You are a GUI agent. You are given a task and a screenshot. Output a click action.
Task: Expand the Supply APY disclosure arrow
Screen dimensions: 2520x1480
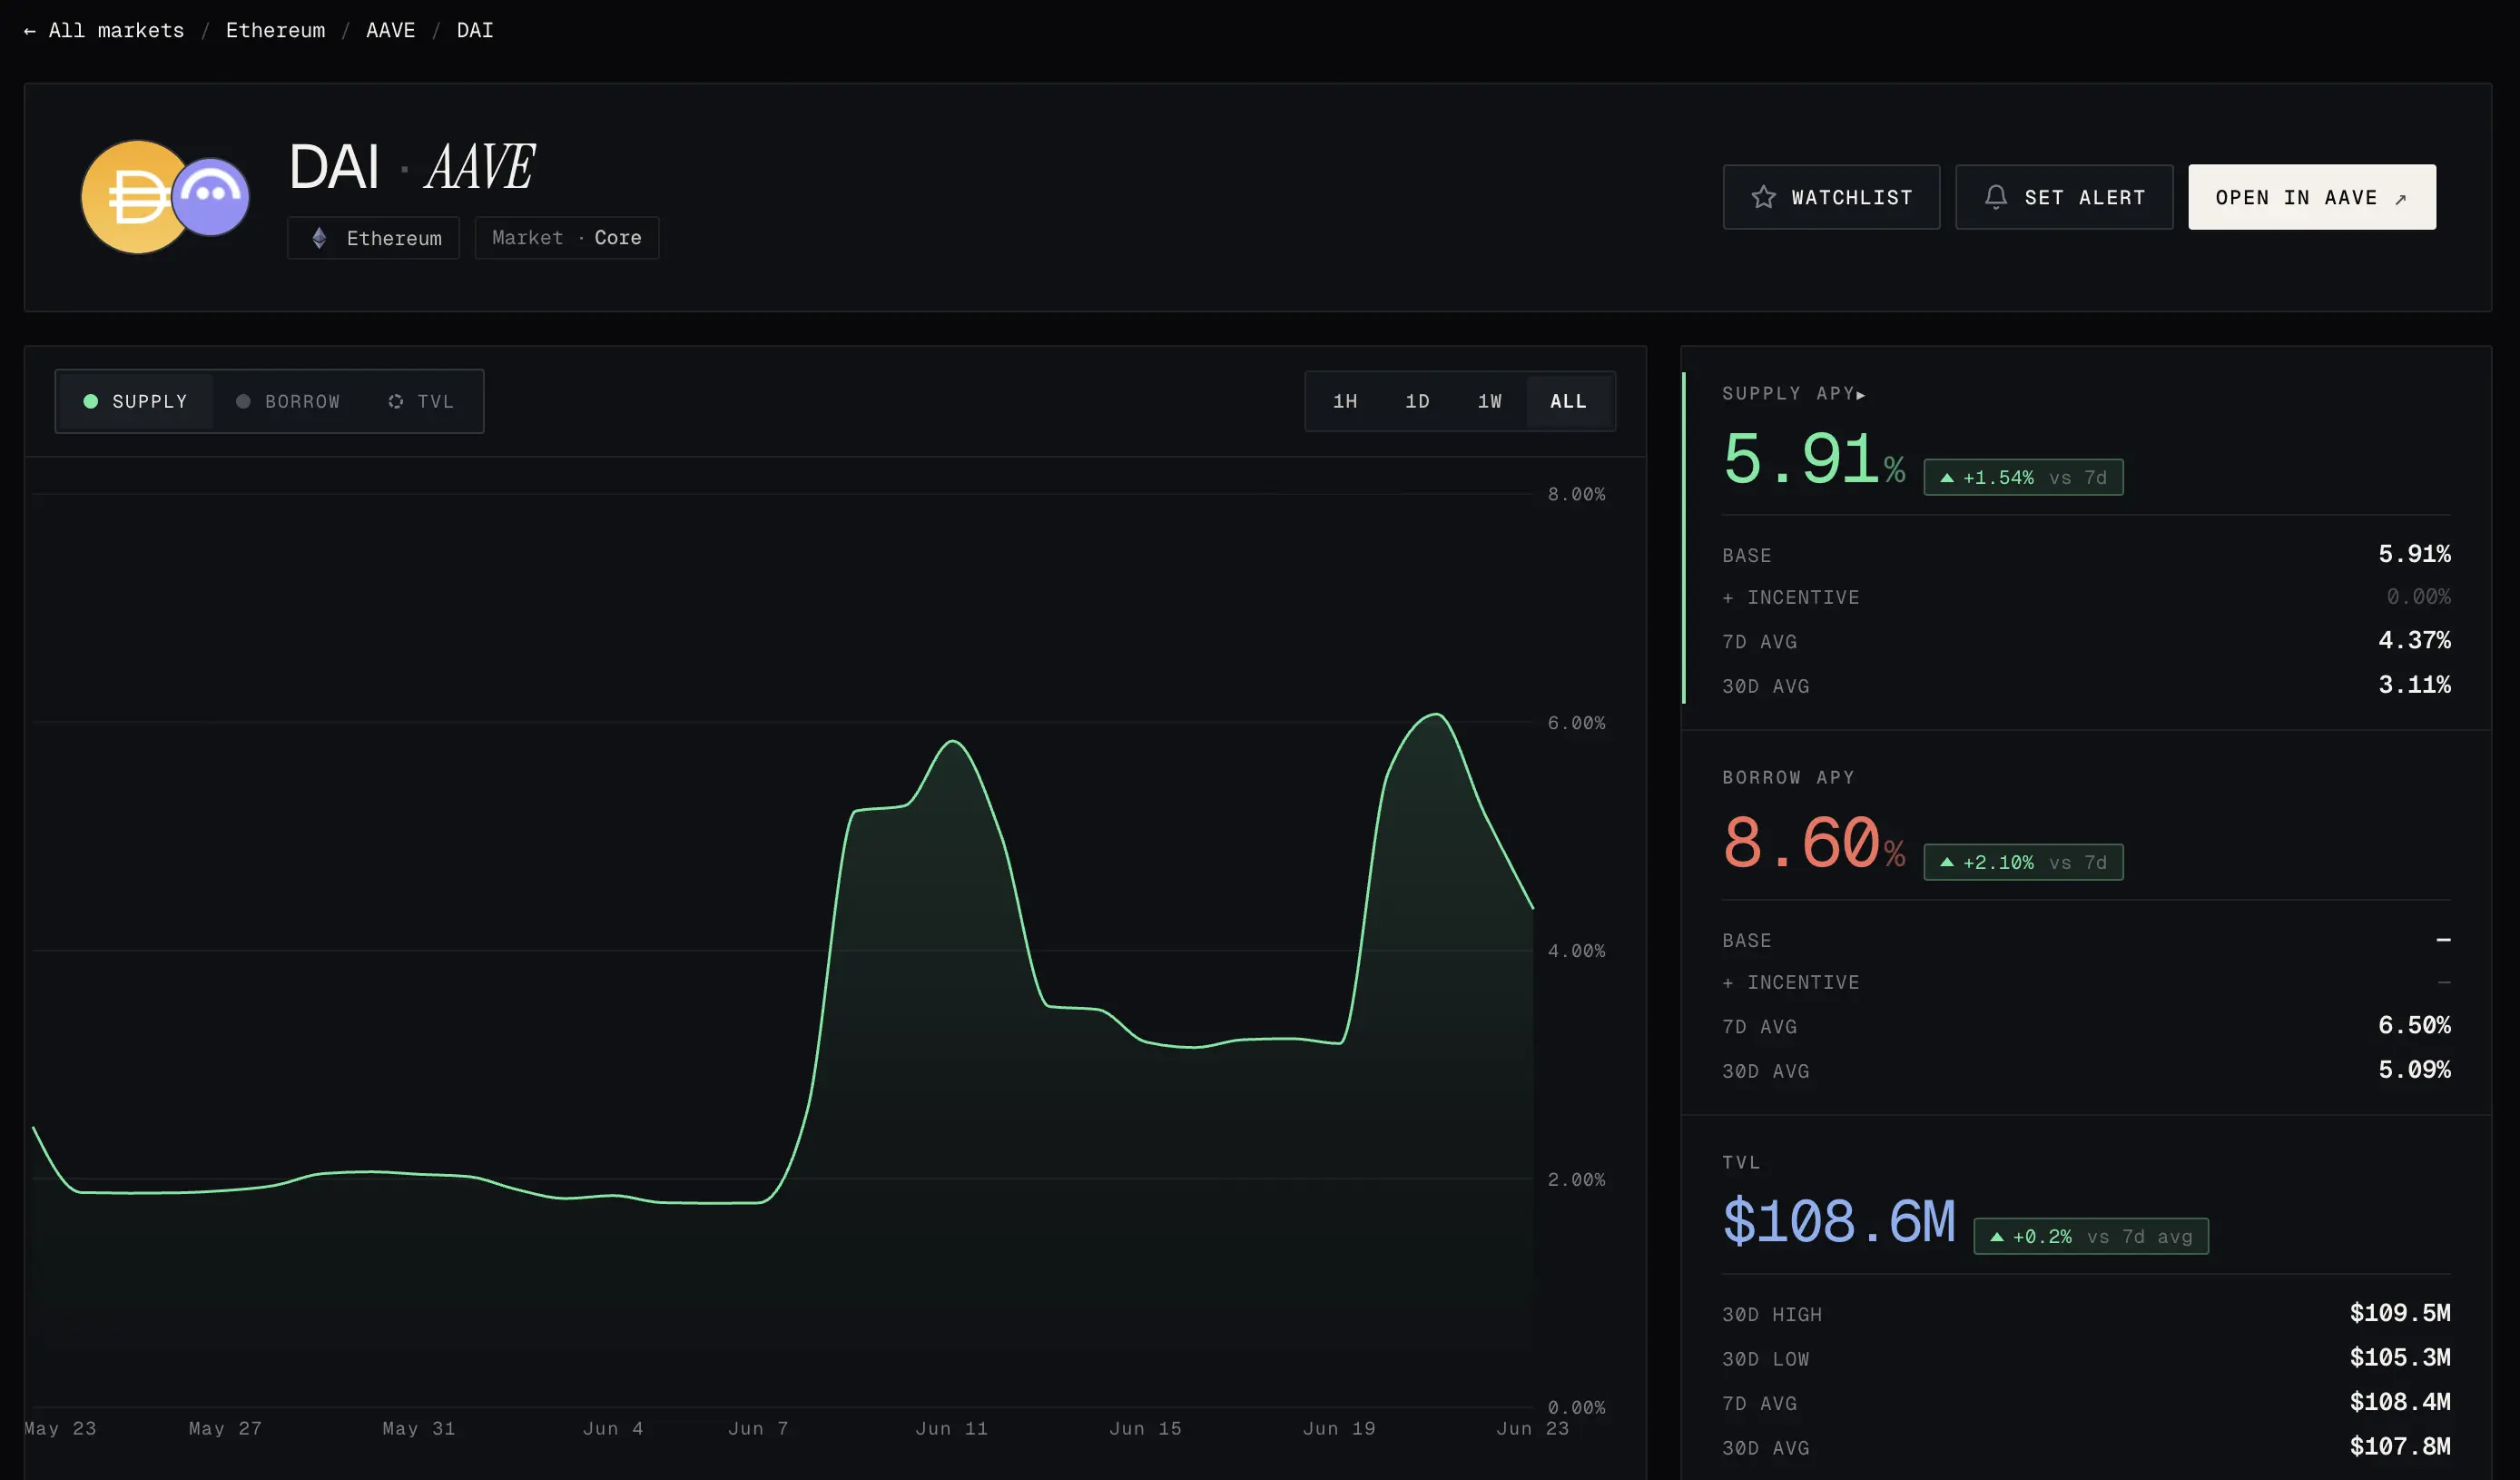click(1861, 395)
